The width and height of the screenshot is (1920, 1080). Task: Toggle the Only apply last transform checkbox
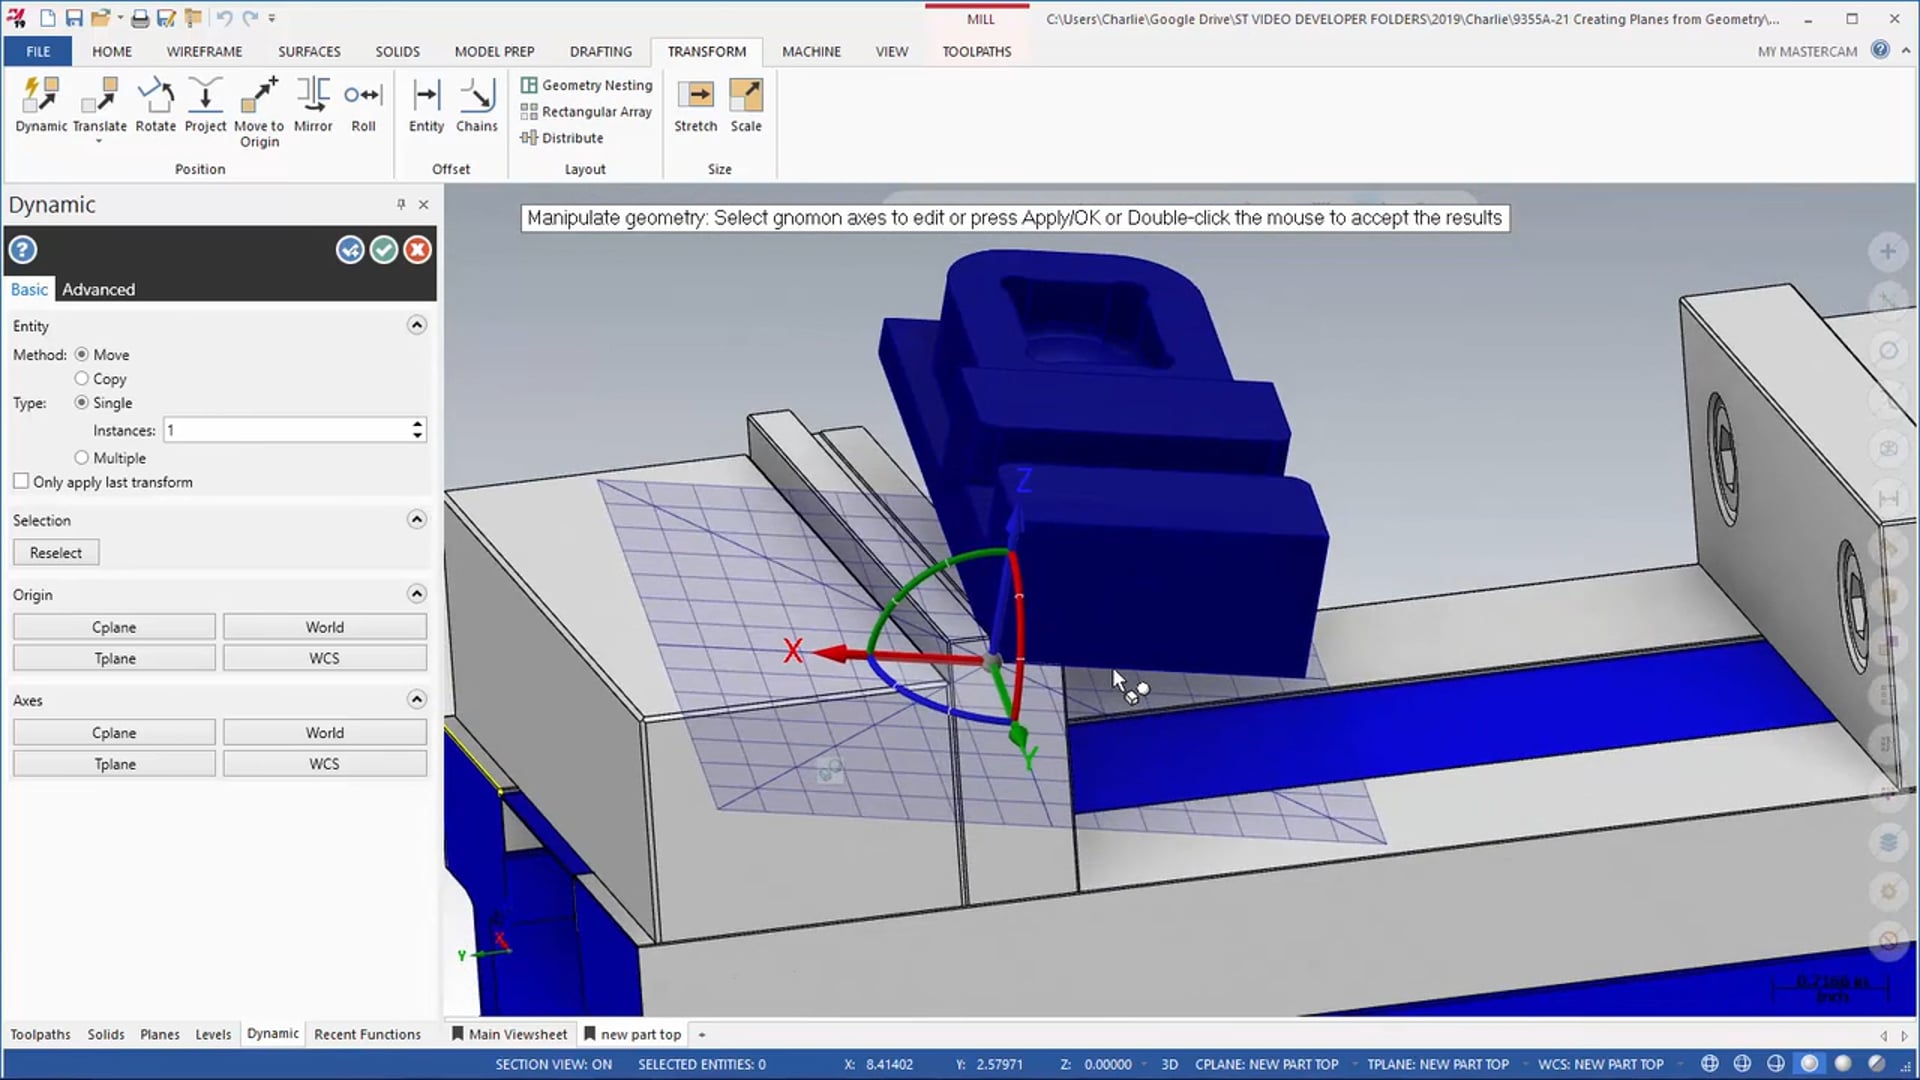pos(20,481)
